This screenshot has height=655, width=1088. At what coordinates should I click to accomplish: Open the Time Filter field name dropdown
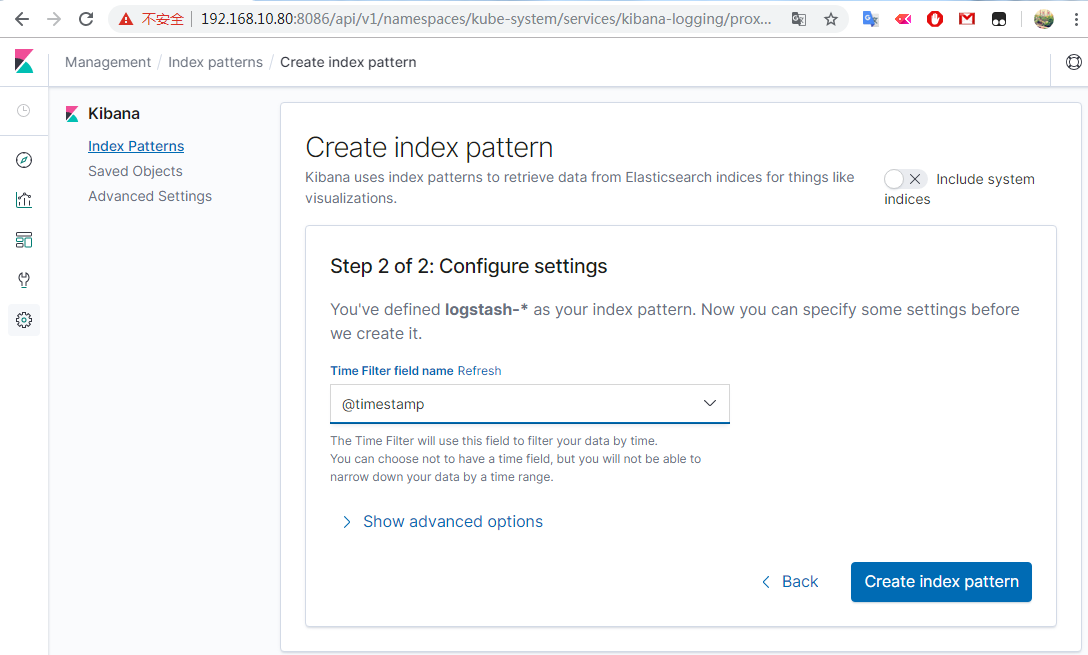tap(530, 404)
